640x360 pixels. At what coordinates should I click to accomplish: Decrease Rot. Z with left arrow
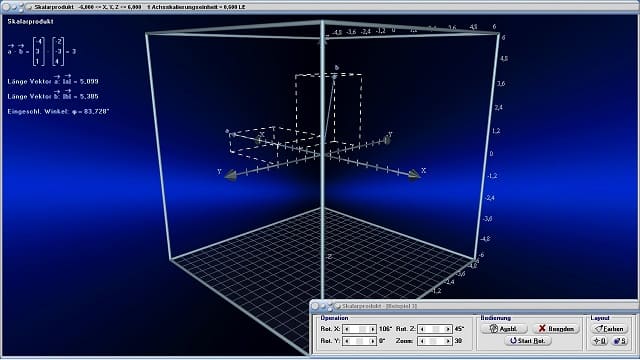[x=422, y=329]
